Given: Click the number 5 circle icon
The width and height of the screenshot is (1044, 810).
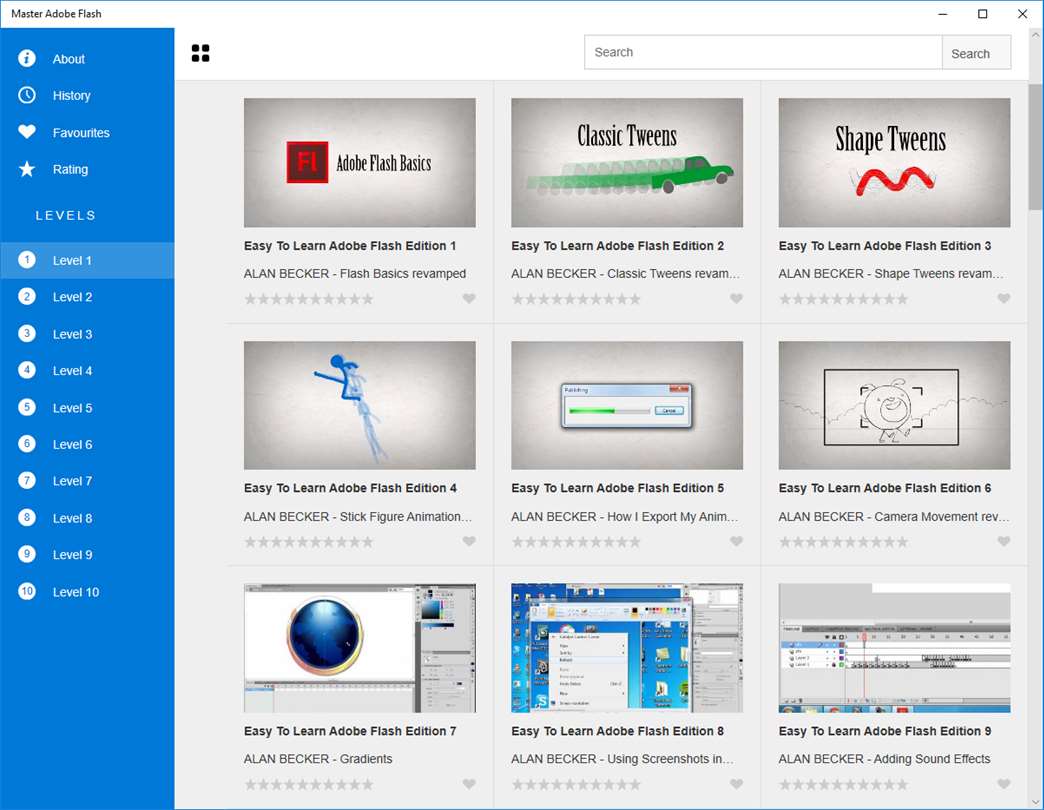Looking at the screenshot, I should coord(27,407).
